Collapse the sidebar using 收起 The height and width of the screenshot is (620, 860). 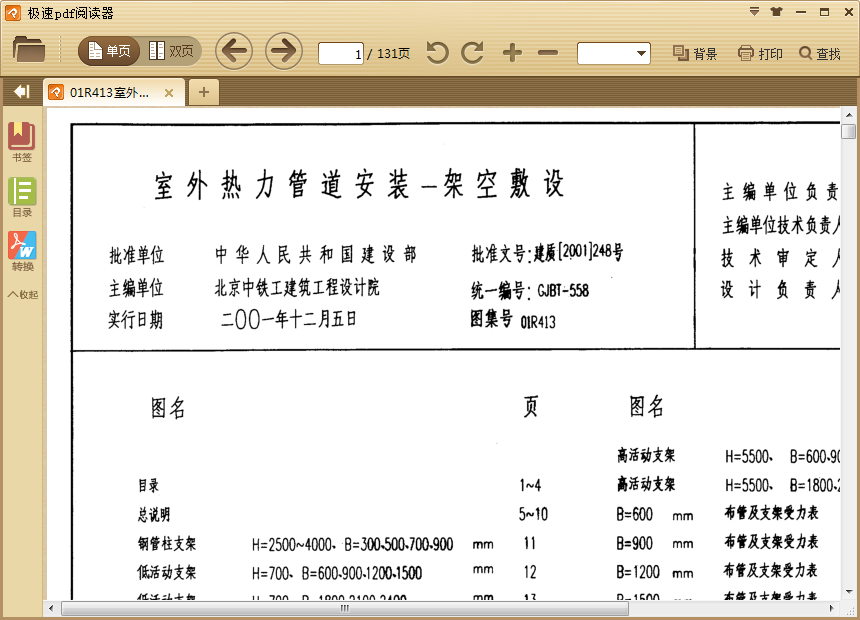(21, 293)
